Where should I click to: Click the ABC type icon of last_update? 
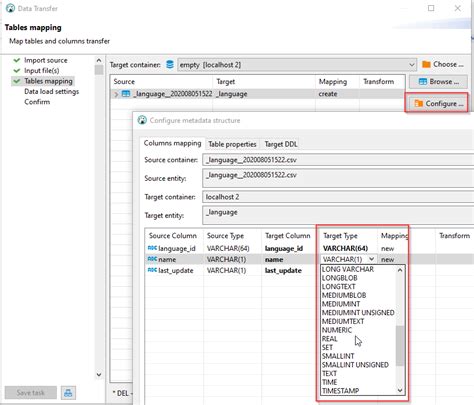coord(152,270)
